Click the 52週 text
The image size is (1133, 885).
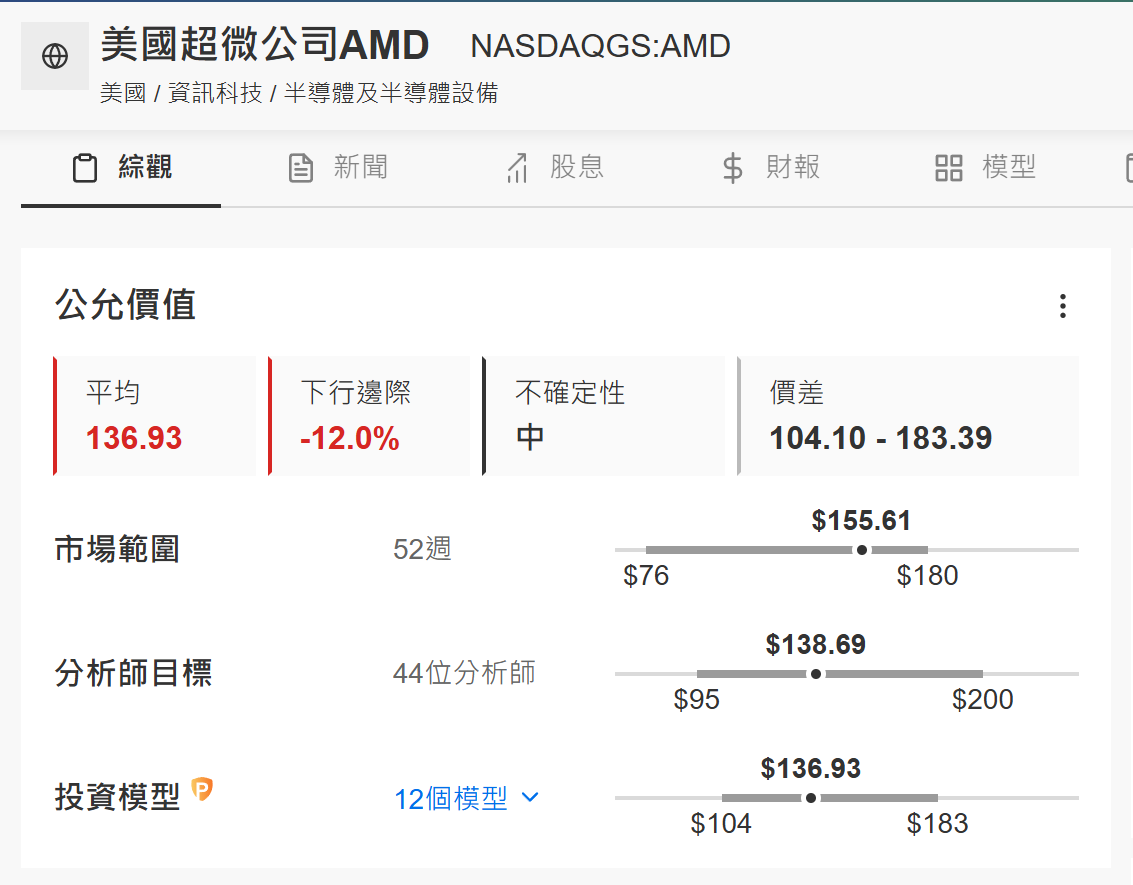point(422,549)
